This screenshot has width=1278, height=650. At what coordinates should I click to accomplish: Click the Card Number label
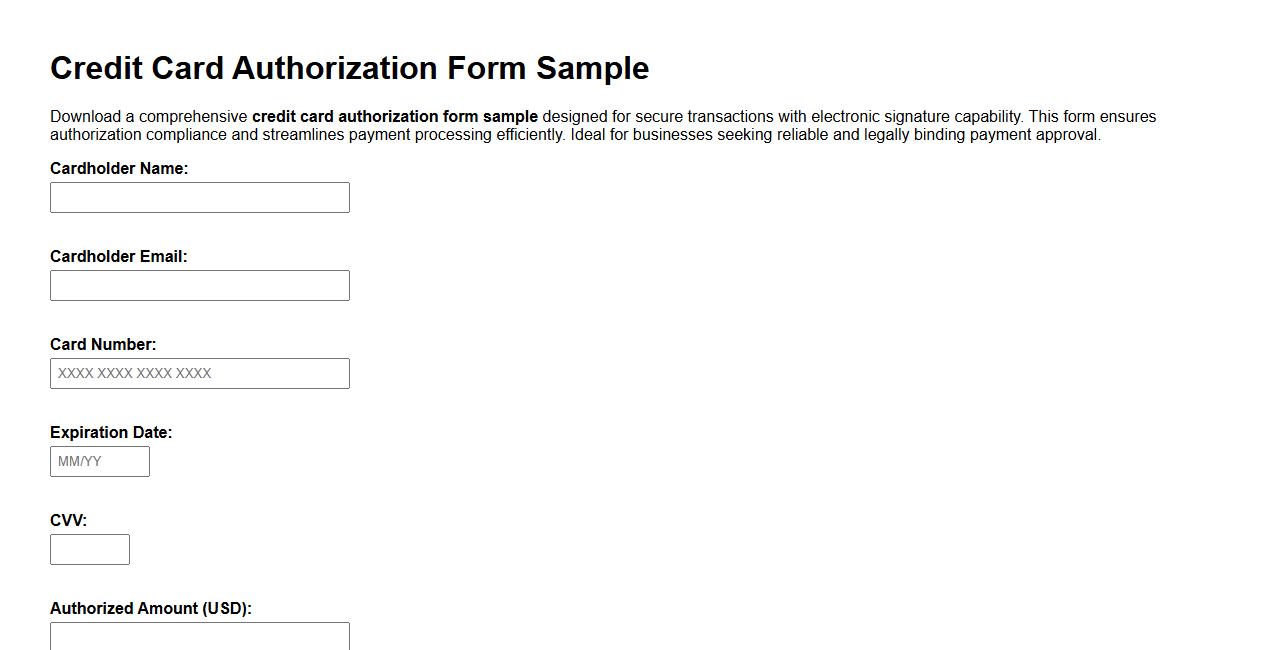point(103,344)
